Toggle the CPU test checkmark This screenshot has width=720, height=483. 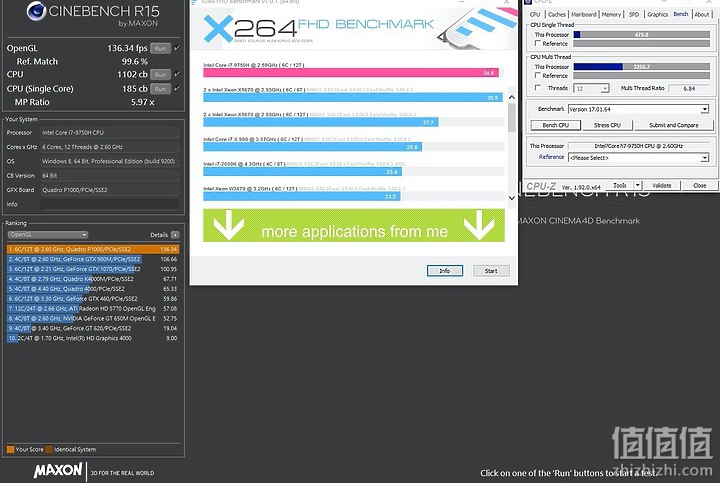pyautogui.click(x=177, y=74)
